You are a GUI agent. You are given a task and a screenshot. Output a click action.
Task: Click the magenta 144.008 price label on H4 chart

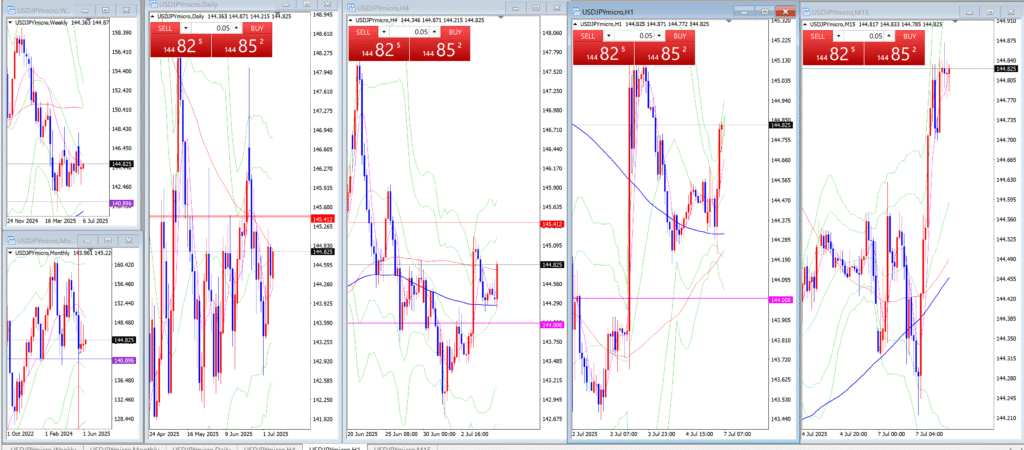552,324
